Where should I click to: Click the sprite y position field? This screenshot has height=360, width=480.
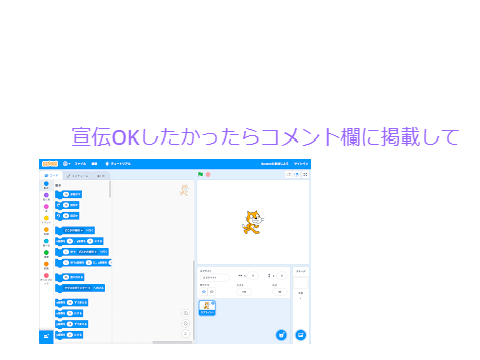tap(282, 276)
